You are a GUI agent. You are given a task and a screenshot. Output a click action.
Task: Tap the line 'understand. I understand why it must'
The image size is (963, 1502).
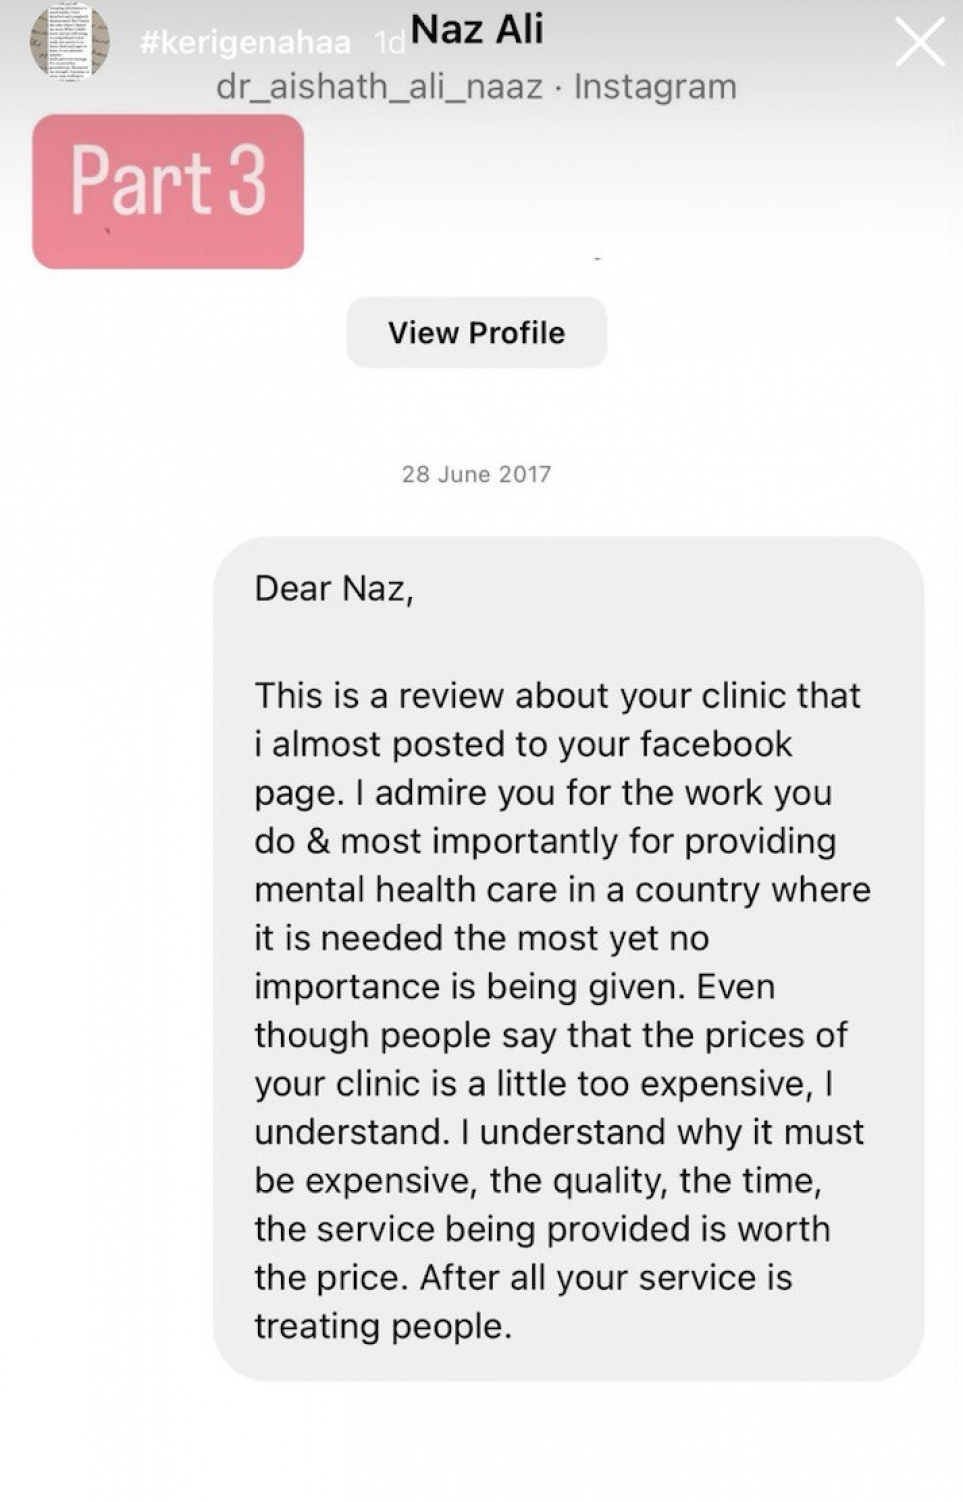tap(559, 1132)
